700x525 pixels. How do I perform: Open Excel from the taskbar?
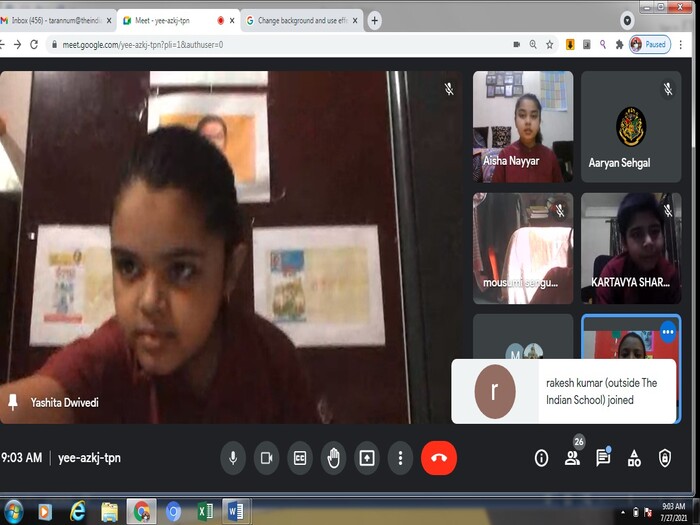click(205, 512)
